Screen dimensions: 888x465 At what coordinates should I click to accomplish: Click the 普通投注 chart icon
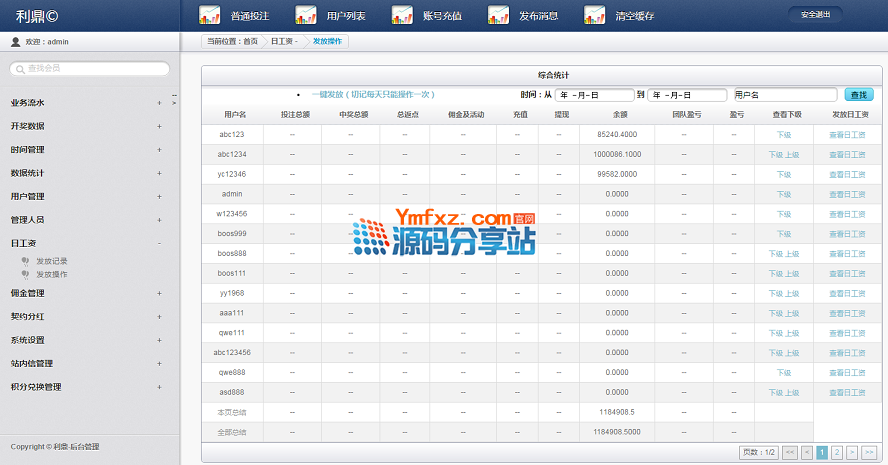(210, 15)
